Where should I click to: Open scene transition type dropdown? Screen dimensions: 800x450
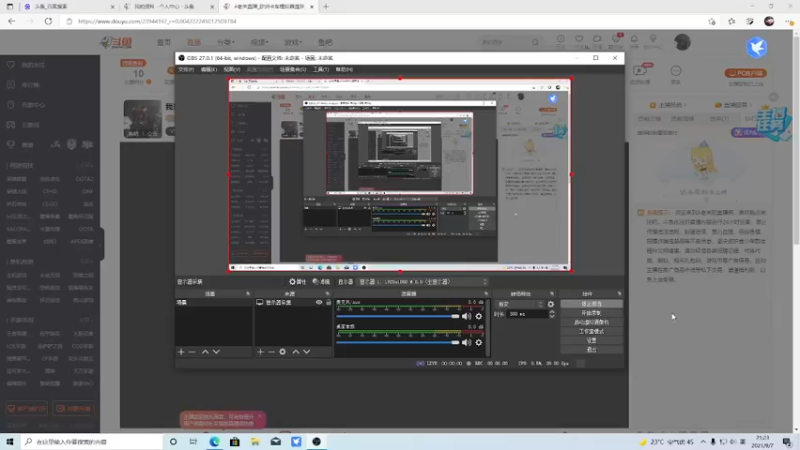click(x=520, y=304)
